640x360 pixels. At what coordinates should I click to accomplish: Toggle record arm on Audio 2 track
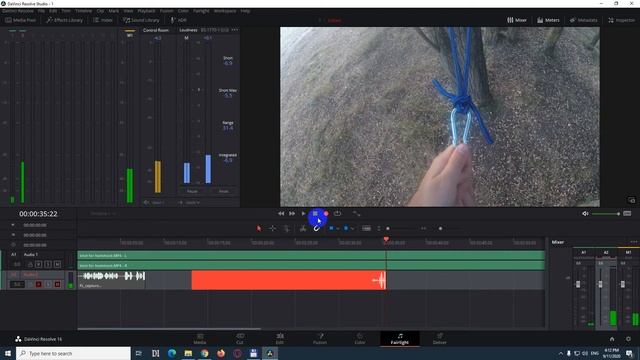click(x=38, y=284)
